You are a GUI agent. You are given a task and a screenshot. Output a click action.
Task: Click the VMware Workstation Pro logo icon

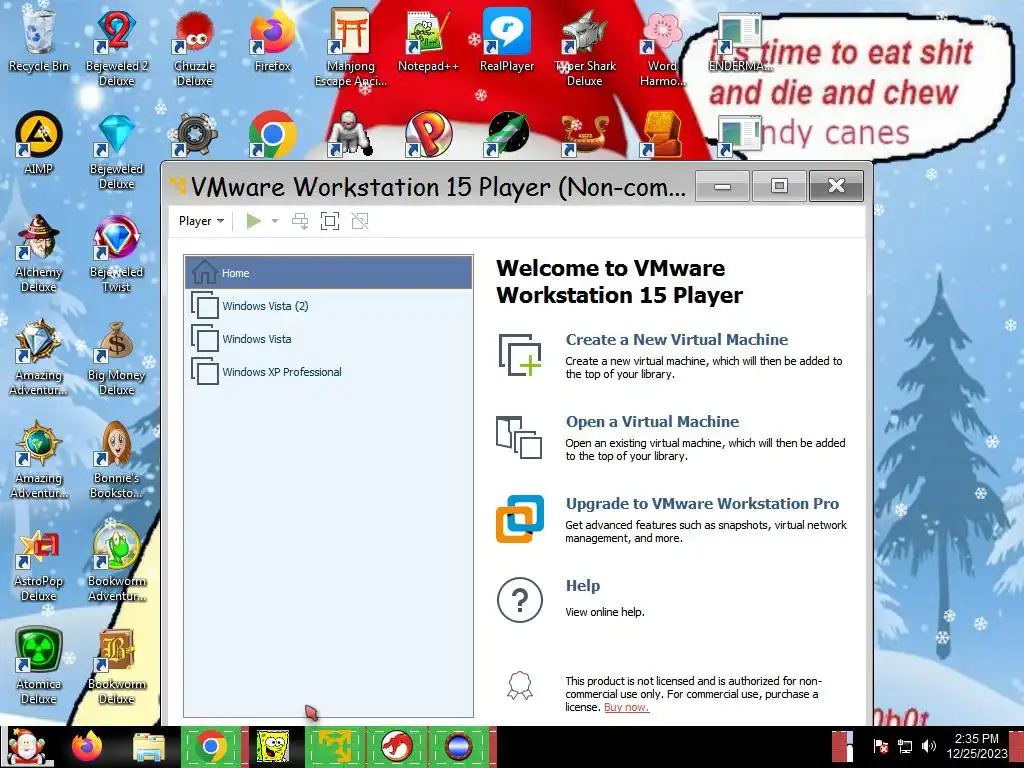(x=520, y=519)
